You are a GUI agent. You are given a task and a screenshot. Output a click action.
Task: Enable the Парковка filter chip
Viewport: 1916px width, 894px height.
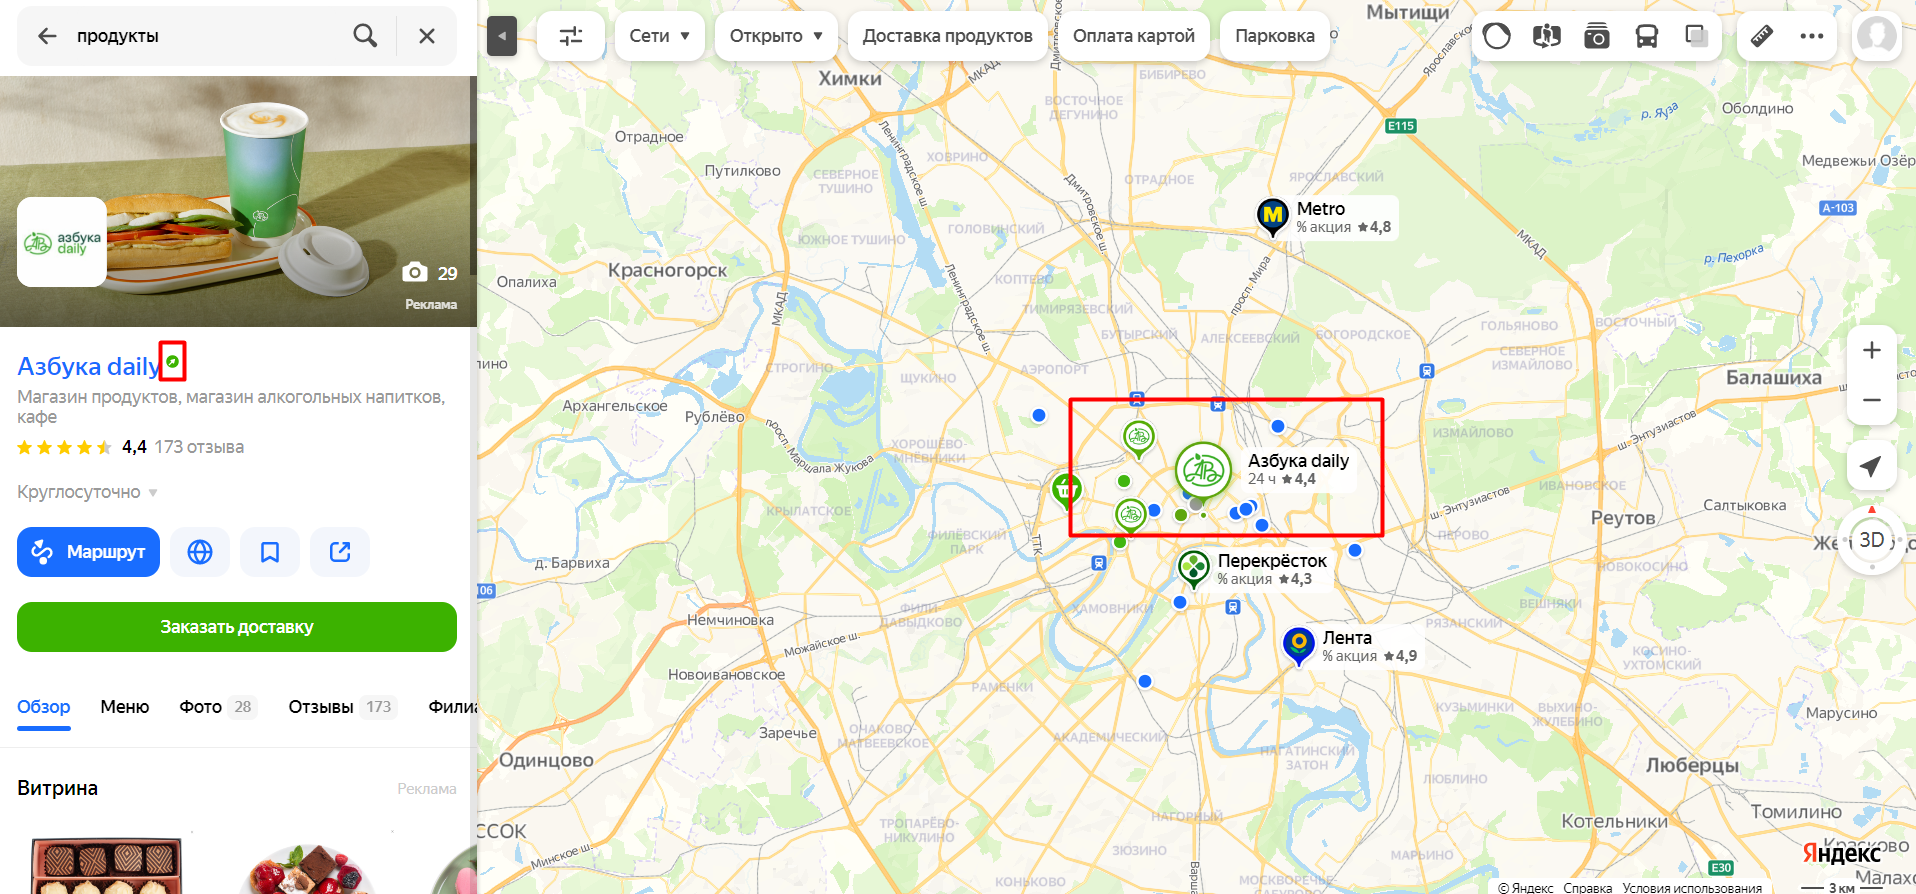[x=1275, y=36]
